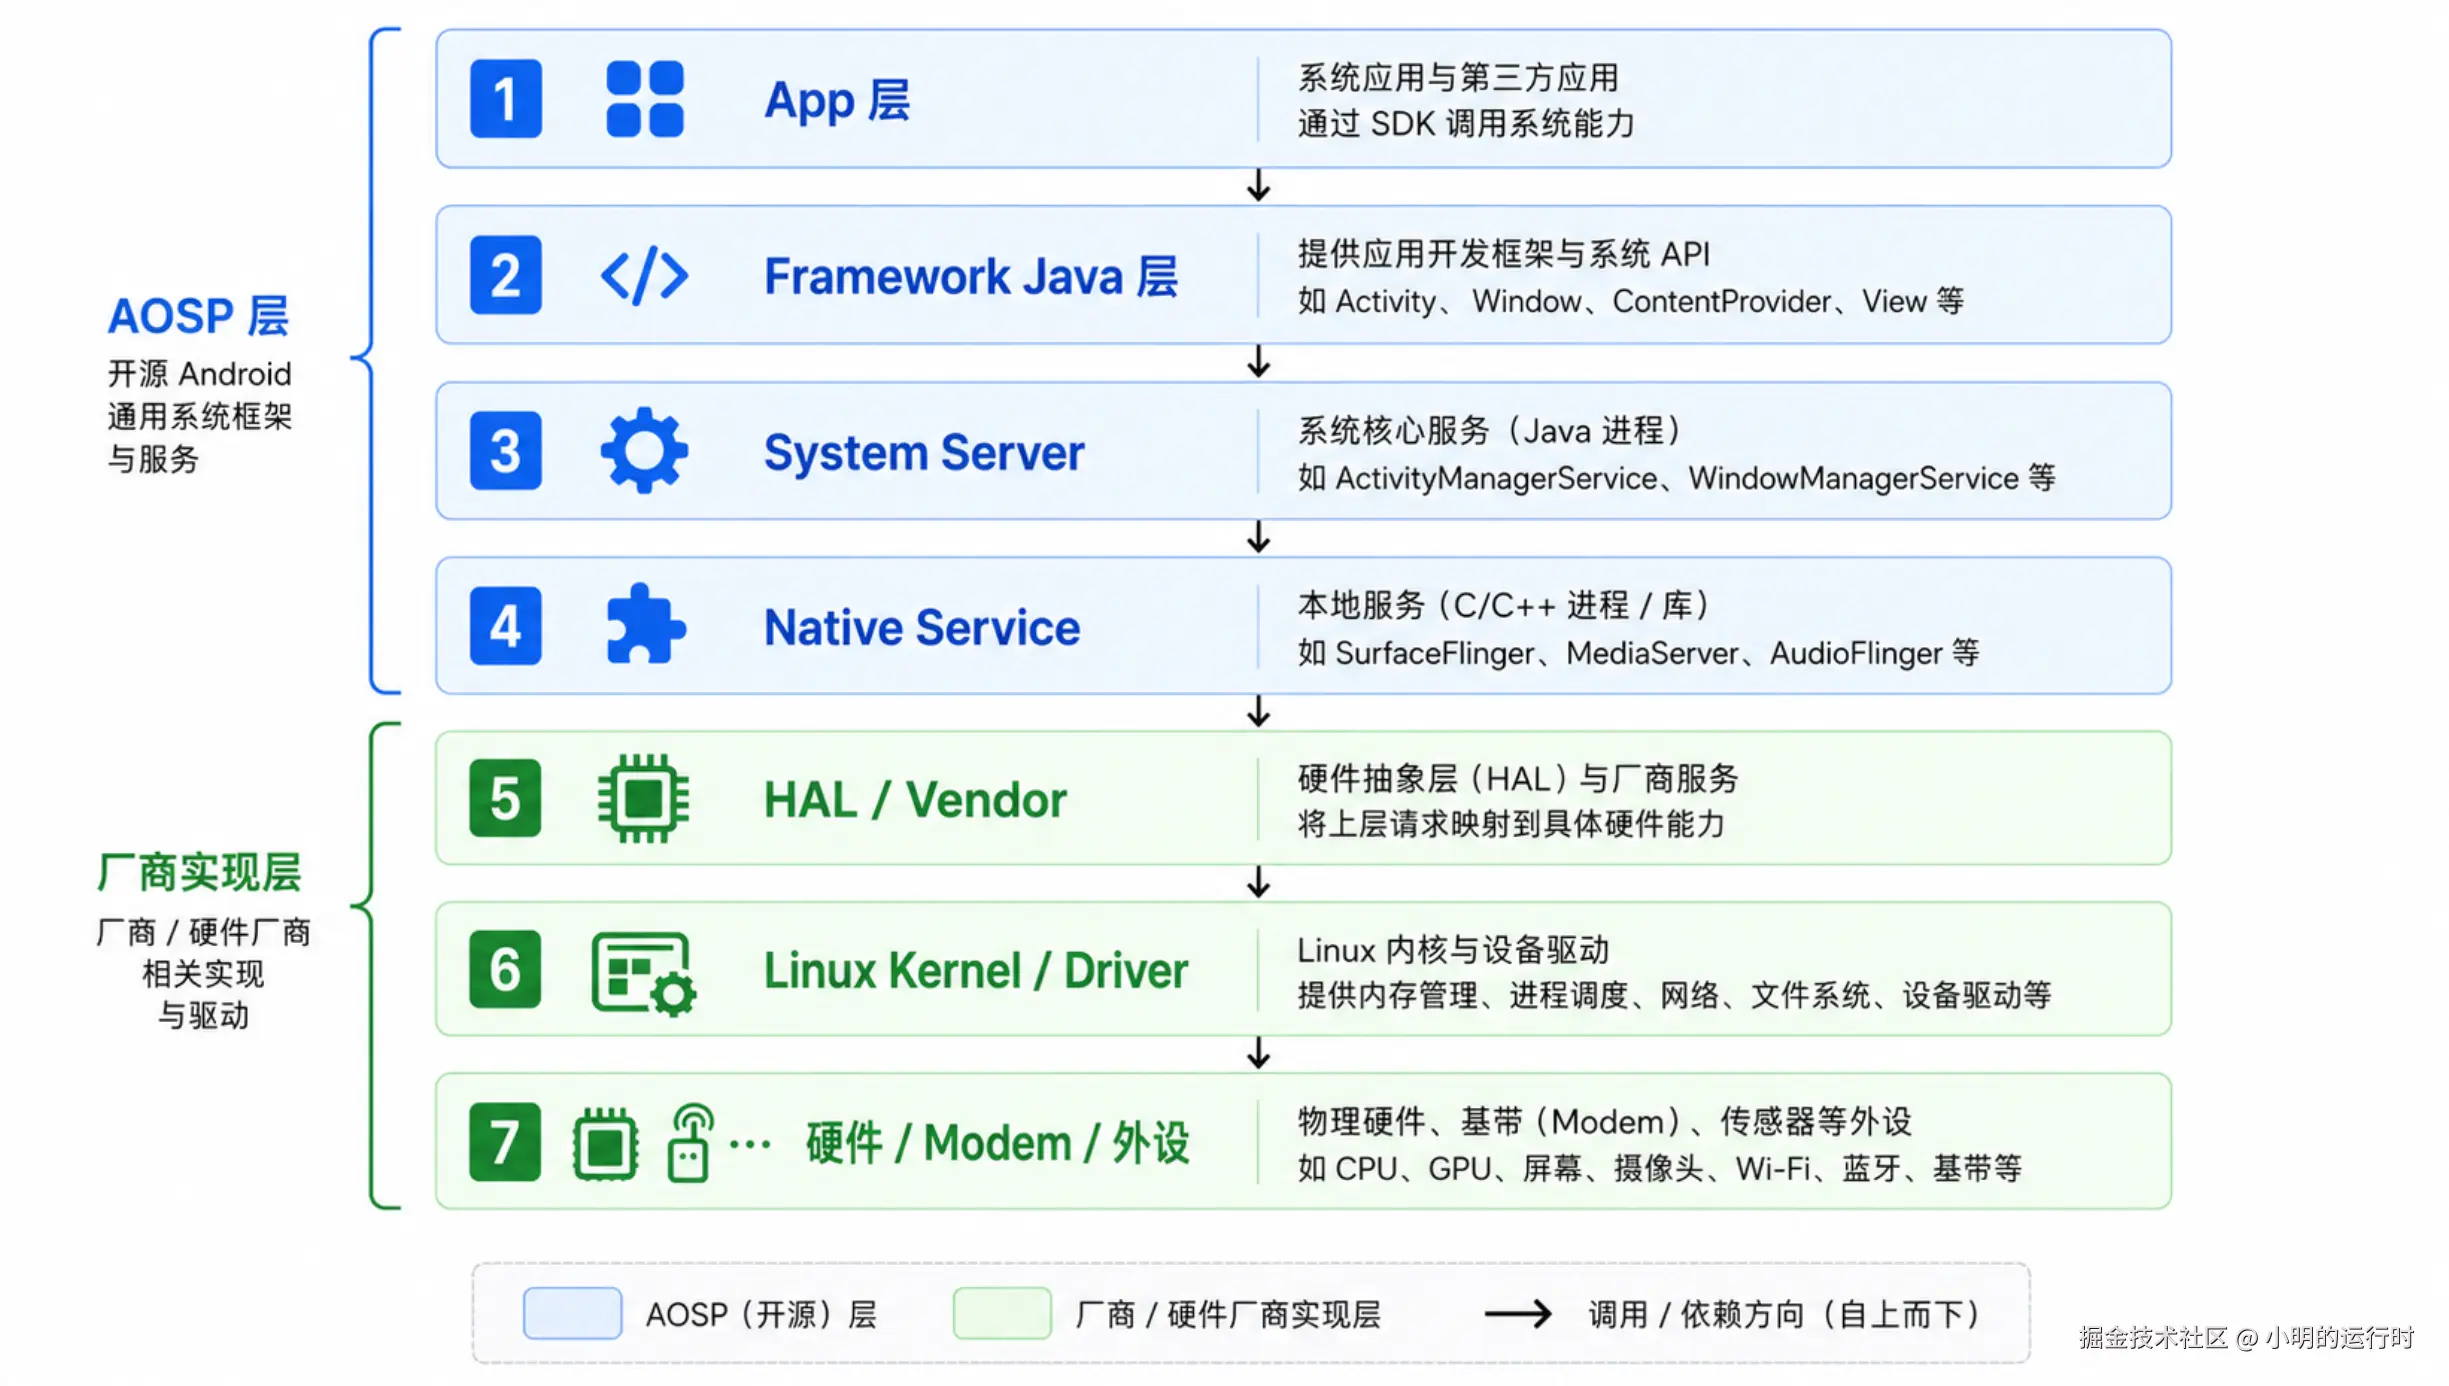Viewport: 2449px width, 1386px height.
Task: Click the blue number 3 badge
Action: pos(506,451)
